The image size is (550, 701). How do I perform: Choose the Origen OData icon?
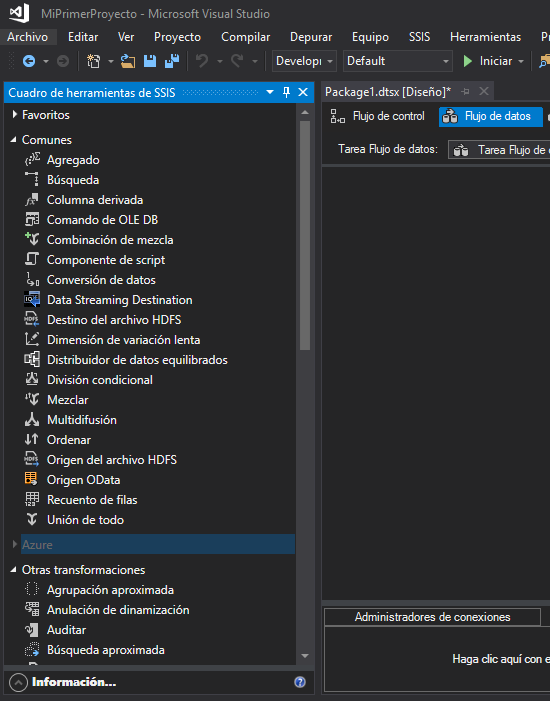(x=32, y=480)
